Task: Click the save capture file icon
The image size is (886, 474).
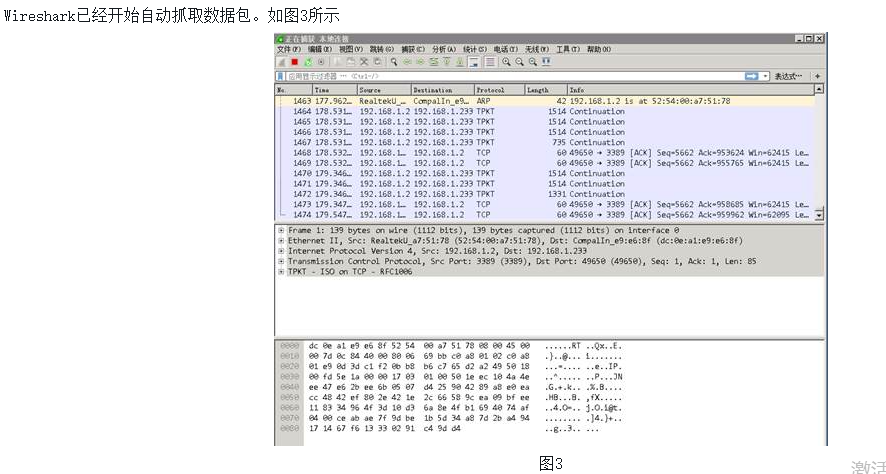Action: 350,62
